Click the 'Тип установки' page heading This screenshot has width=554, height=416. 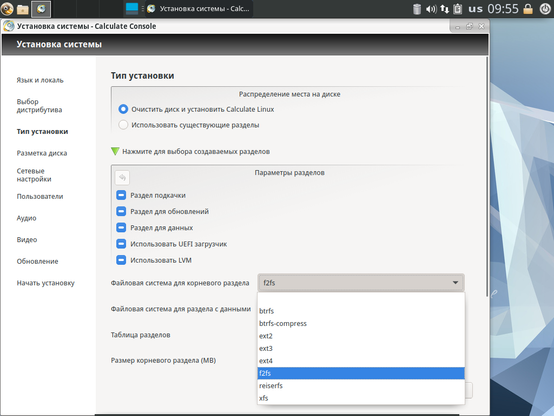(142, 76)
